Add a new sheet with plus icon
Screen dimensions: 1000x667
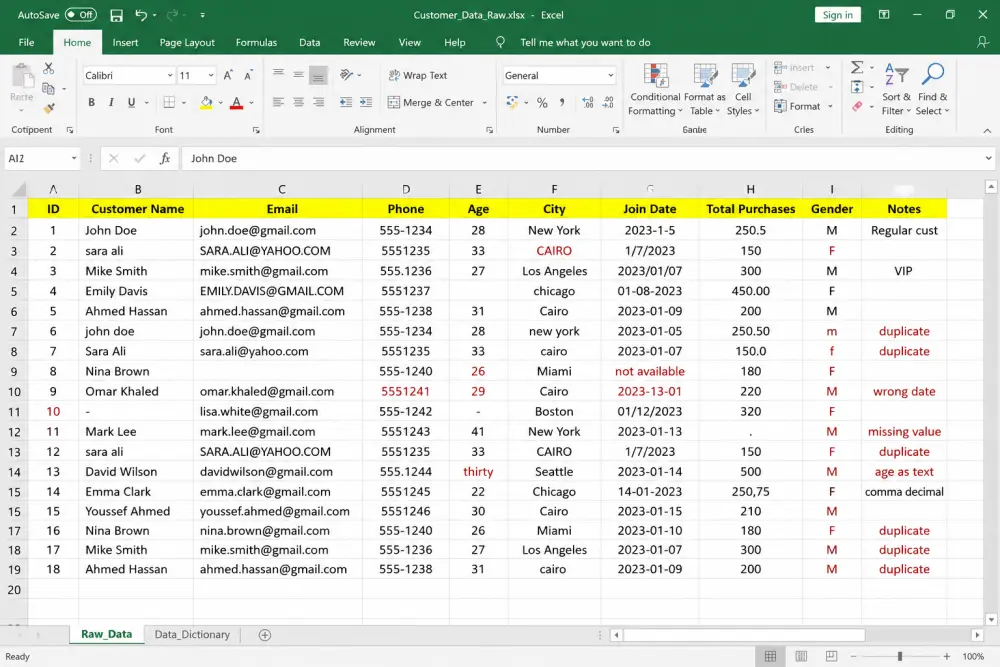(265, 634)
